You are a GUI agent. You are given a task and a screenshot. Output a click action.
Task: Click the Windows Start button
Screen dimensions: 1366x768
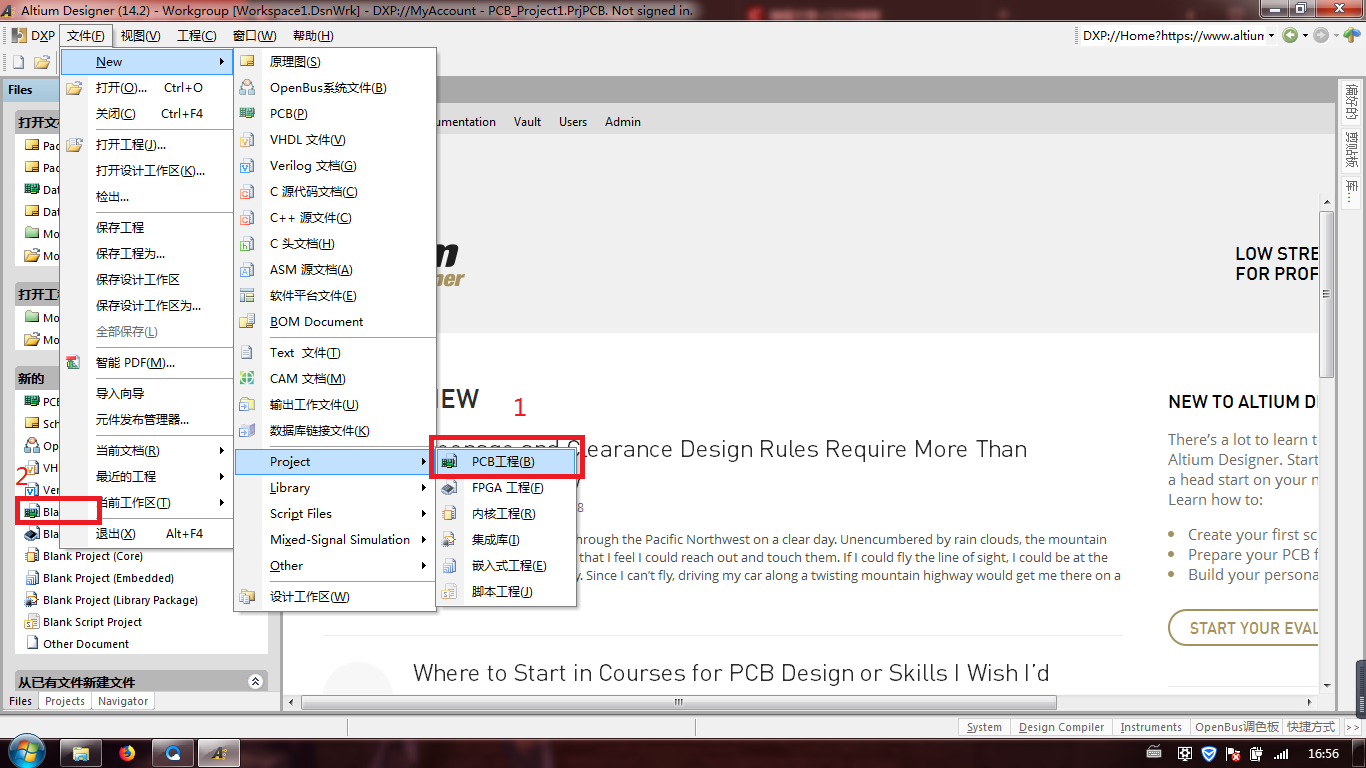pos(25,751)
